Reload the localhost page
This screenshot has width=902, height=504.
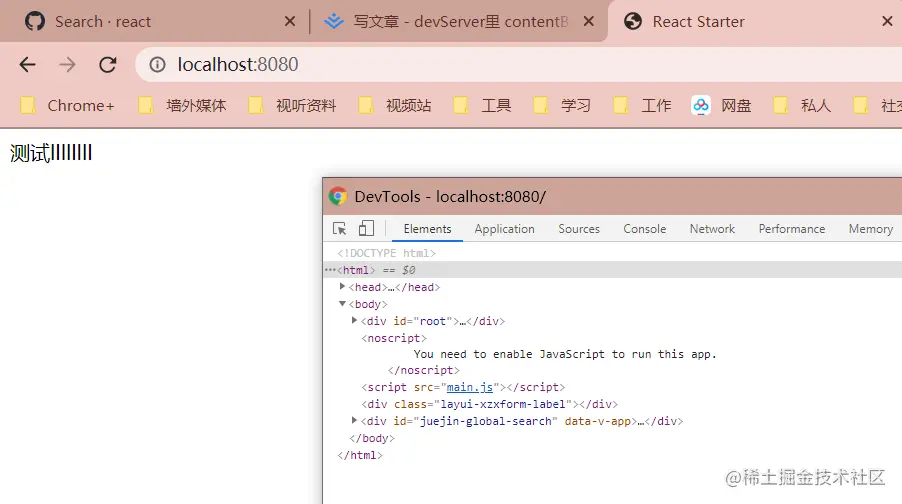click(108, 64)
